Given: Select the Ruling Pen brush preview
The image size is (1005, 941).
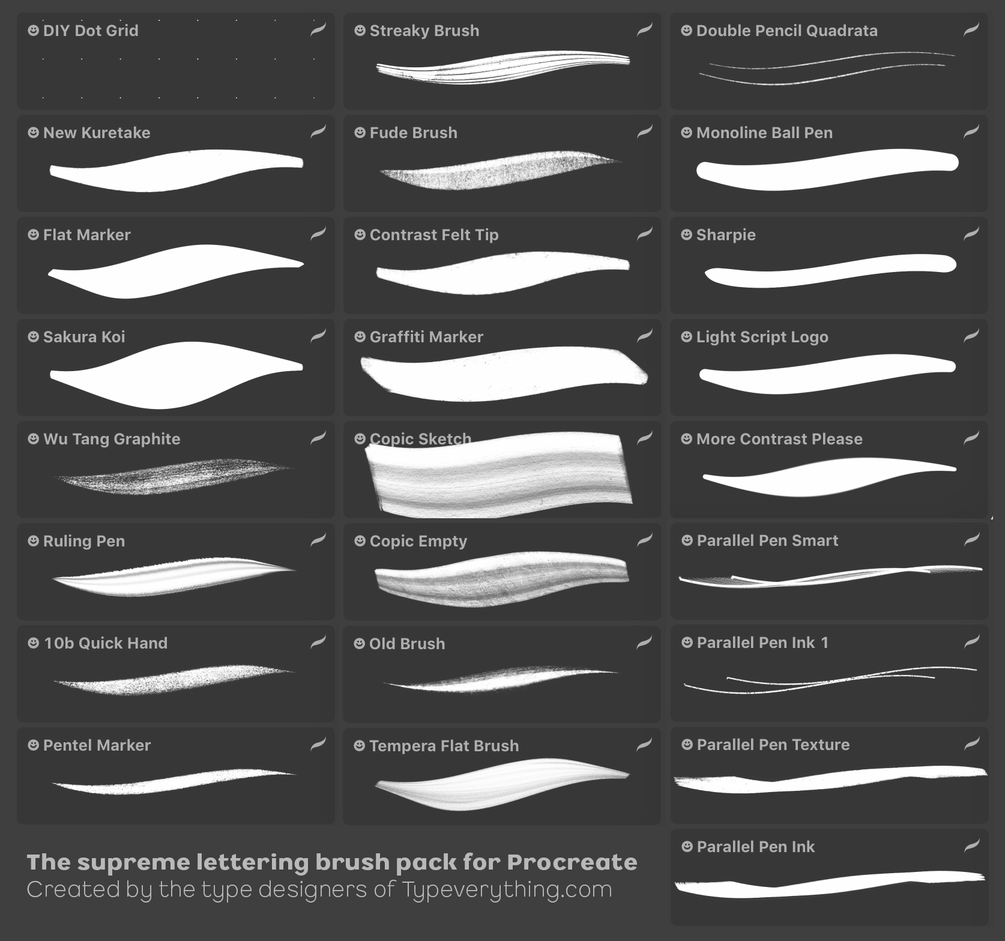Looking at the screenshot, I should click(174, 576).
